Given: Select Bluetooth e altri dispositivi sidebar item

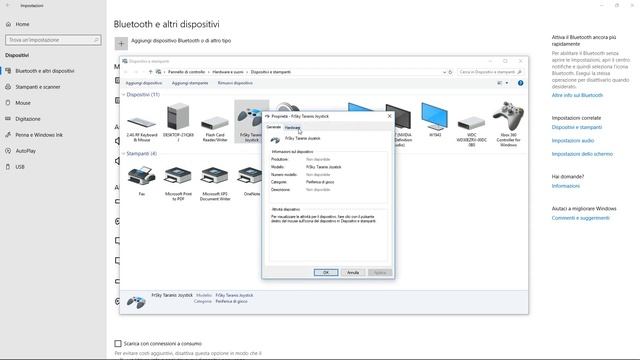Looking at the screenshot, I should [x=44, y=71].
